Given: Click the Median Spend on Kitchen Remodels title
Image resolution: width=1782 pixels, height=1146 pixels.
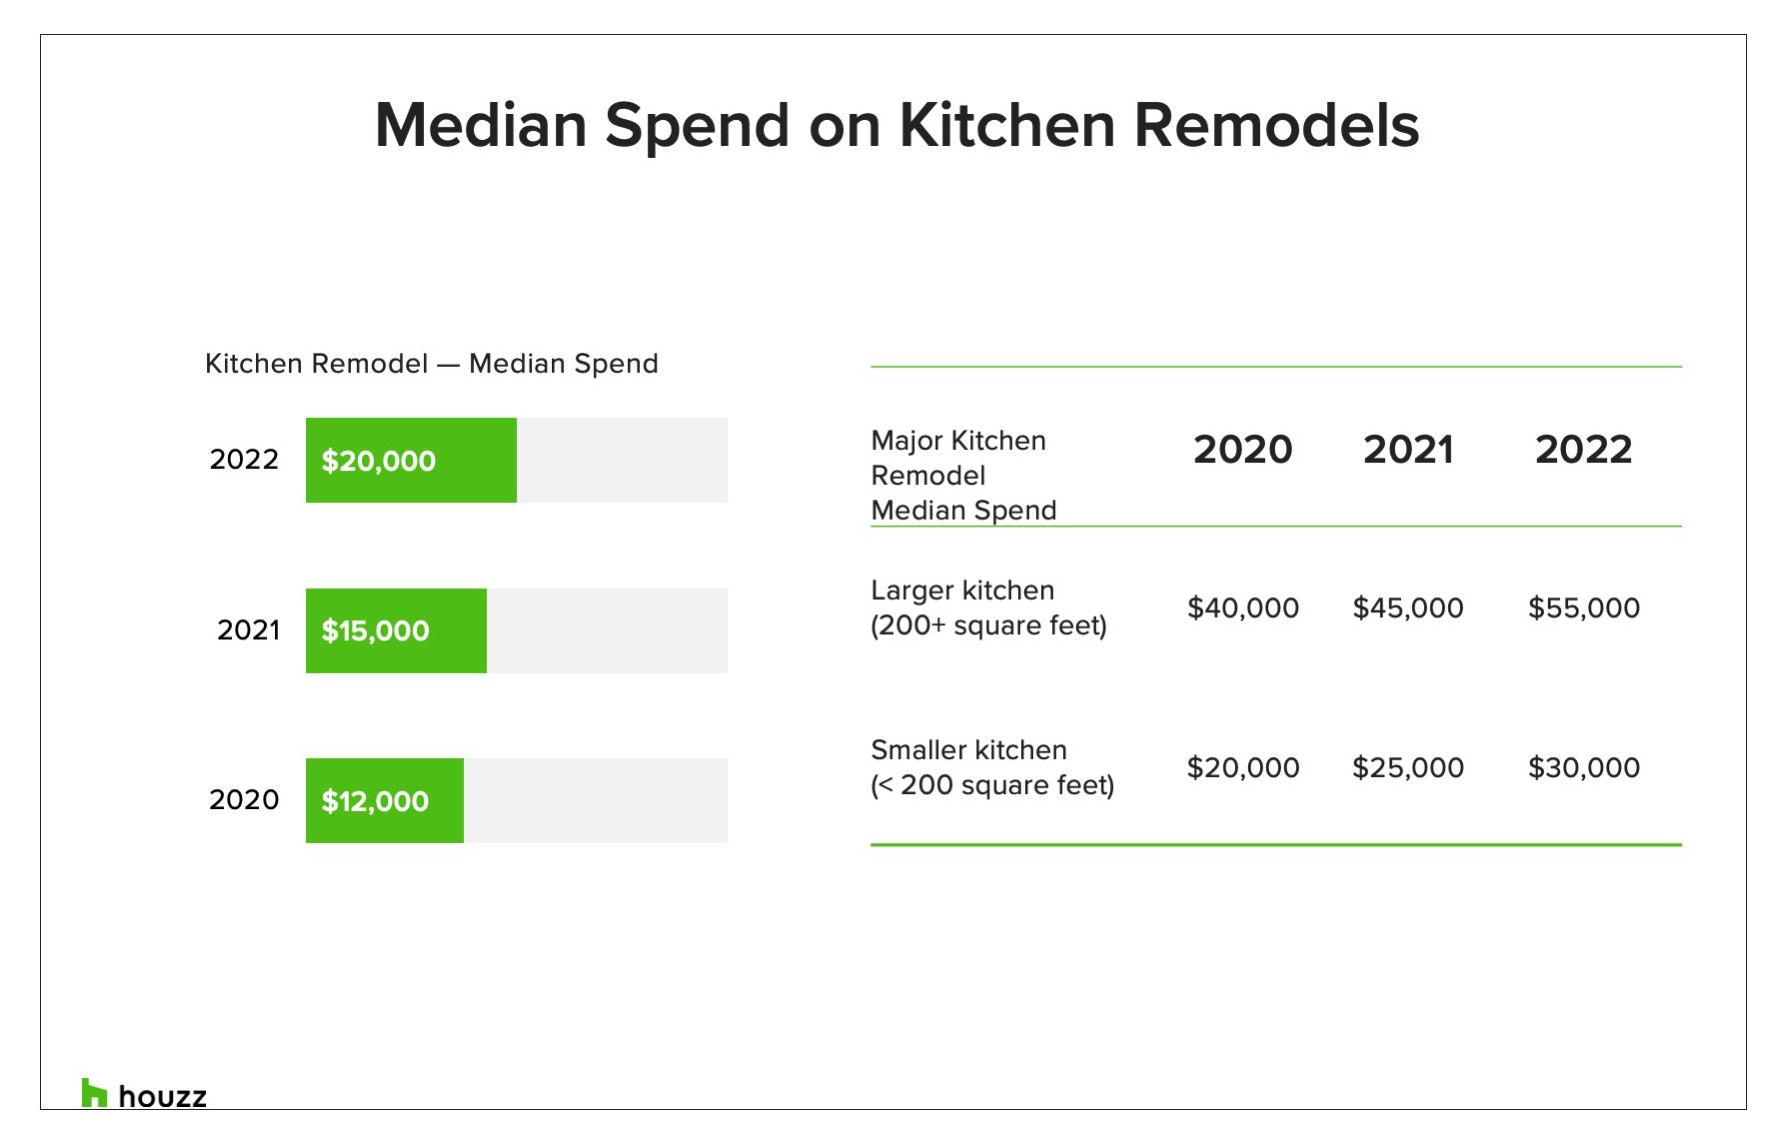Looking at the screenshot, I should pos(897,125).
